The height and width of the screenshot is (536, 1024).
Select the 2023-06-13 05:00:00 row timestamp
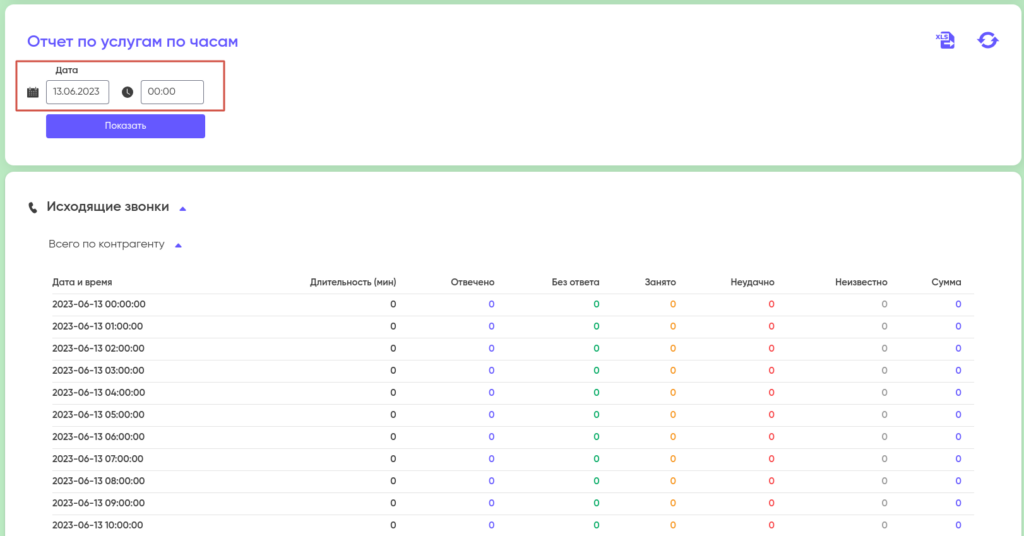[98, 414]
